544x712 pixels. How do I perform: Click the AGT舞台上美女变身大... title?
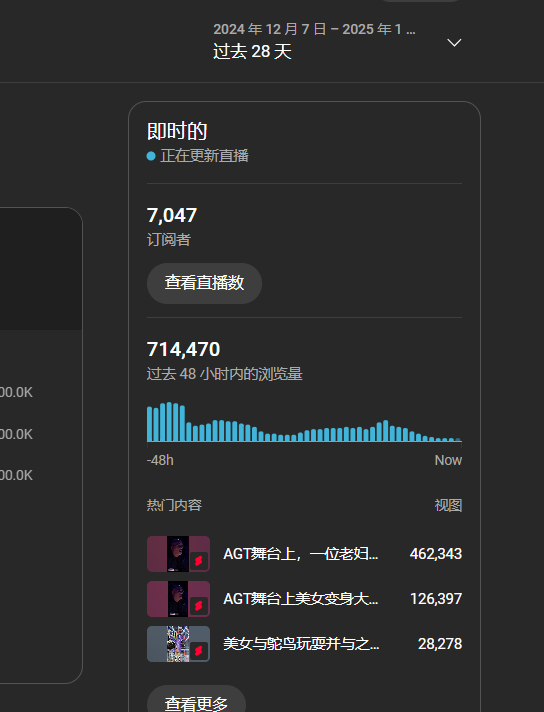coord(300,599)
